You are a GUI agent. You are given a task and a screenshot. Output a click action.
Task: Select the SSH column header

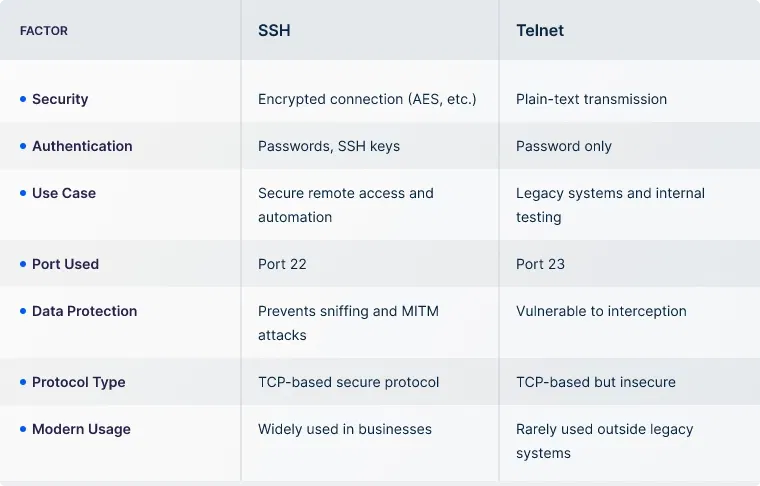pyautogui.click(x=274, y=31)
